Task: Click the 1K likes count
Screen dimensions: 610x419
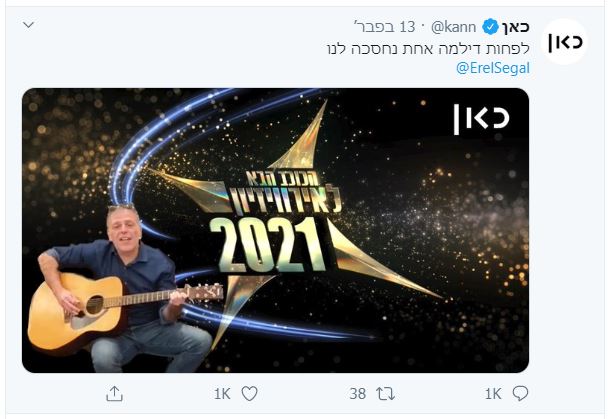Action: (x=223, y=394)
